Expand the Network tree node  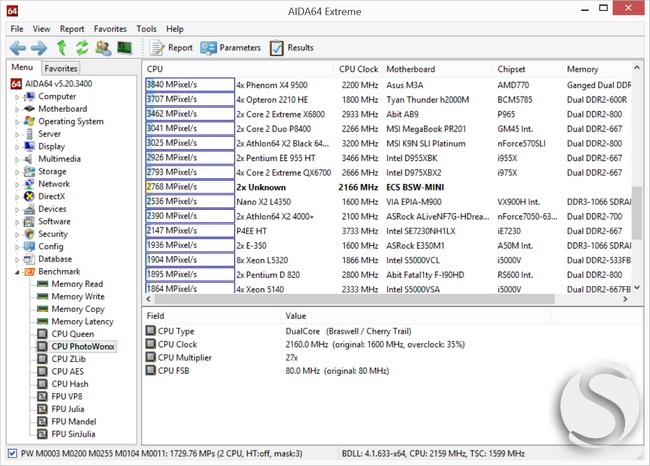coord(17,184)
